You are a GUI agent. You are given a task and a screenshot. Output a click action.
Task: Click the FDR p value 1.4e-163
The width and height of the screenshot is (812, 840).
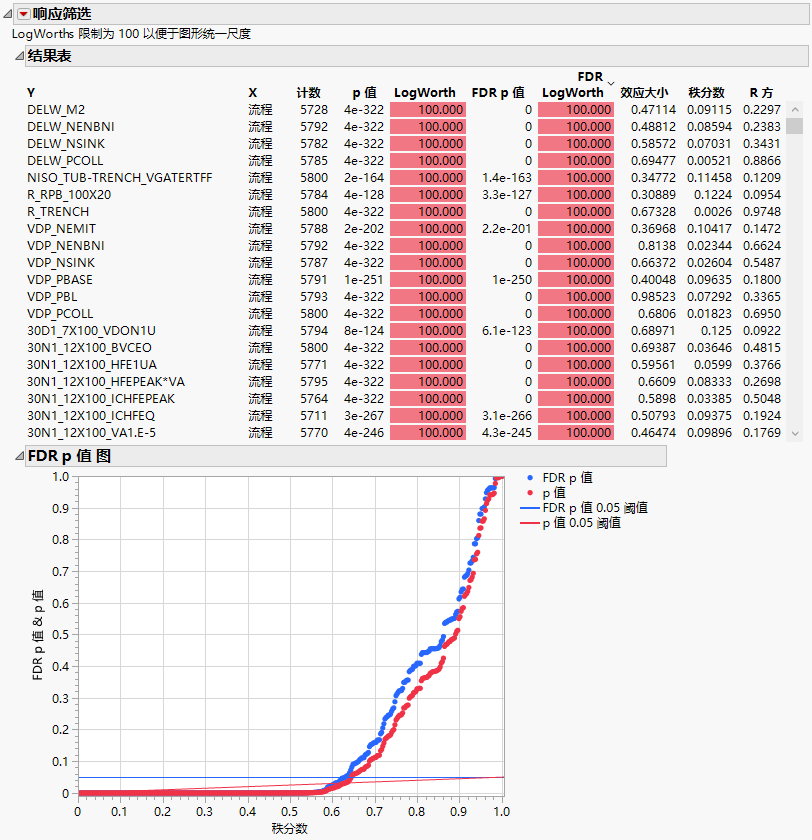pos(507,178)
